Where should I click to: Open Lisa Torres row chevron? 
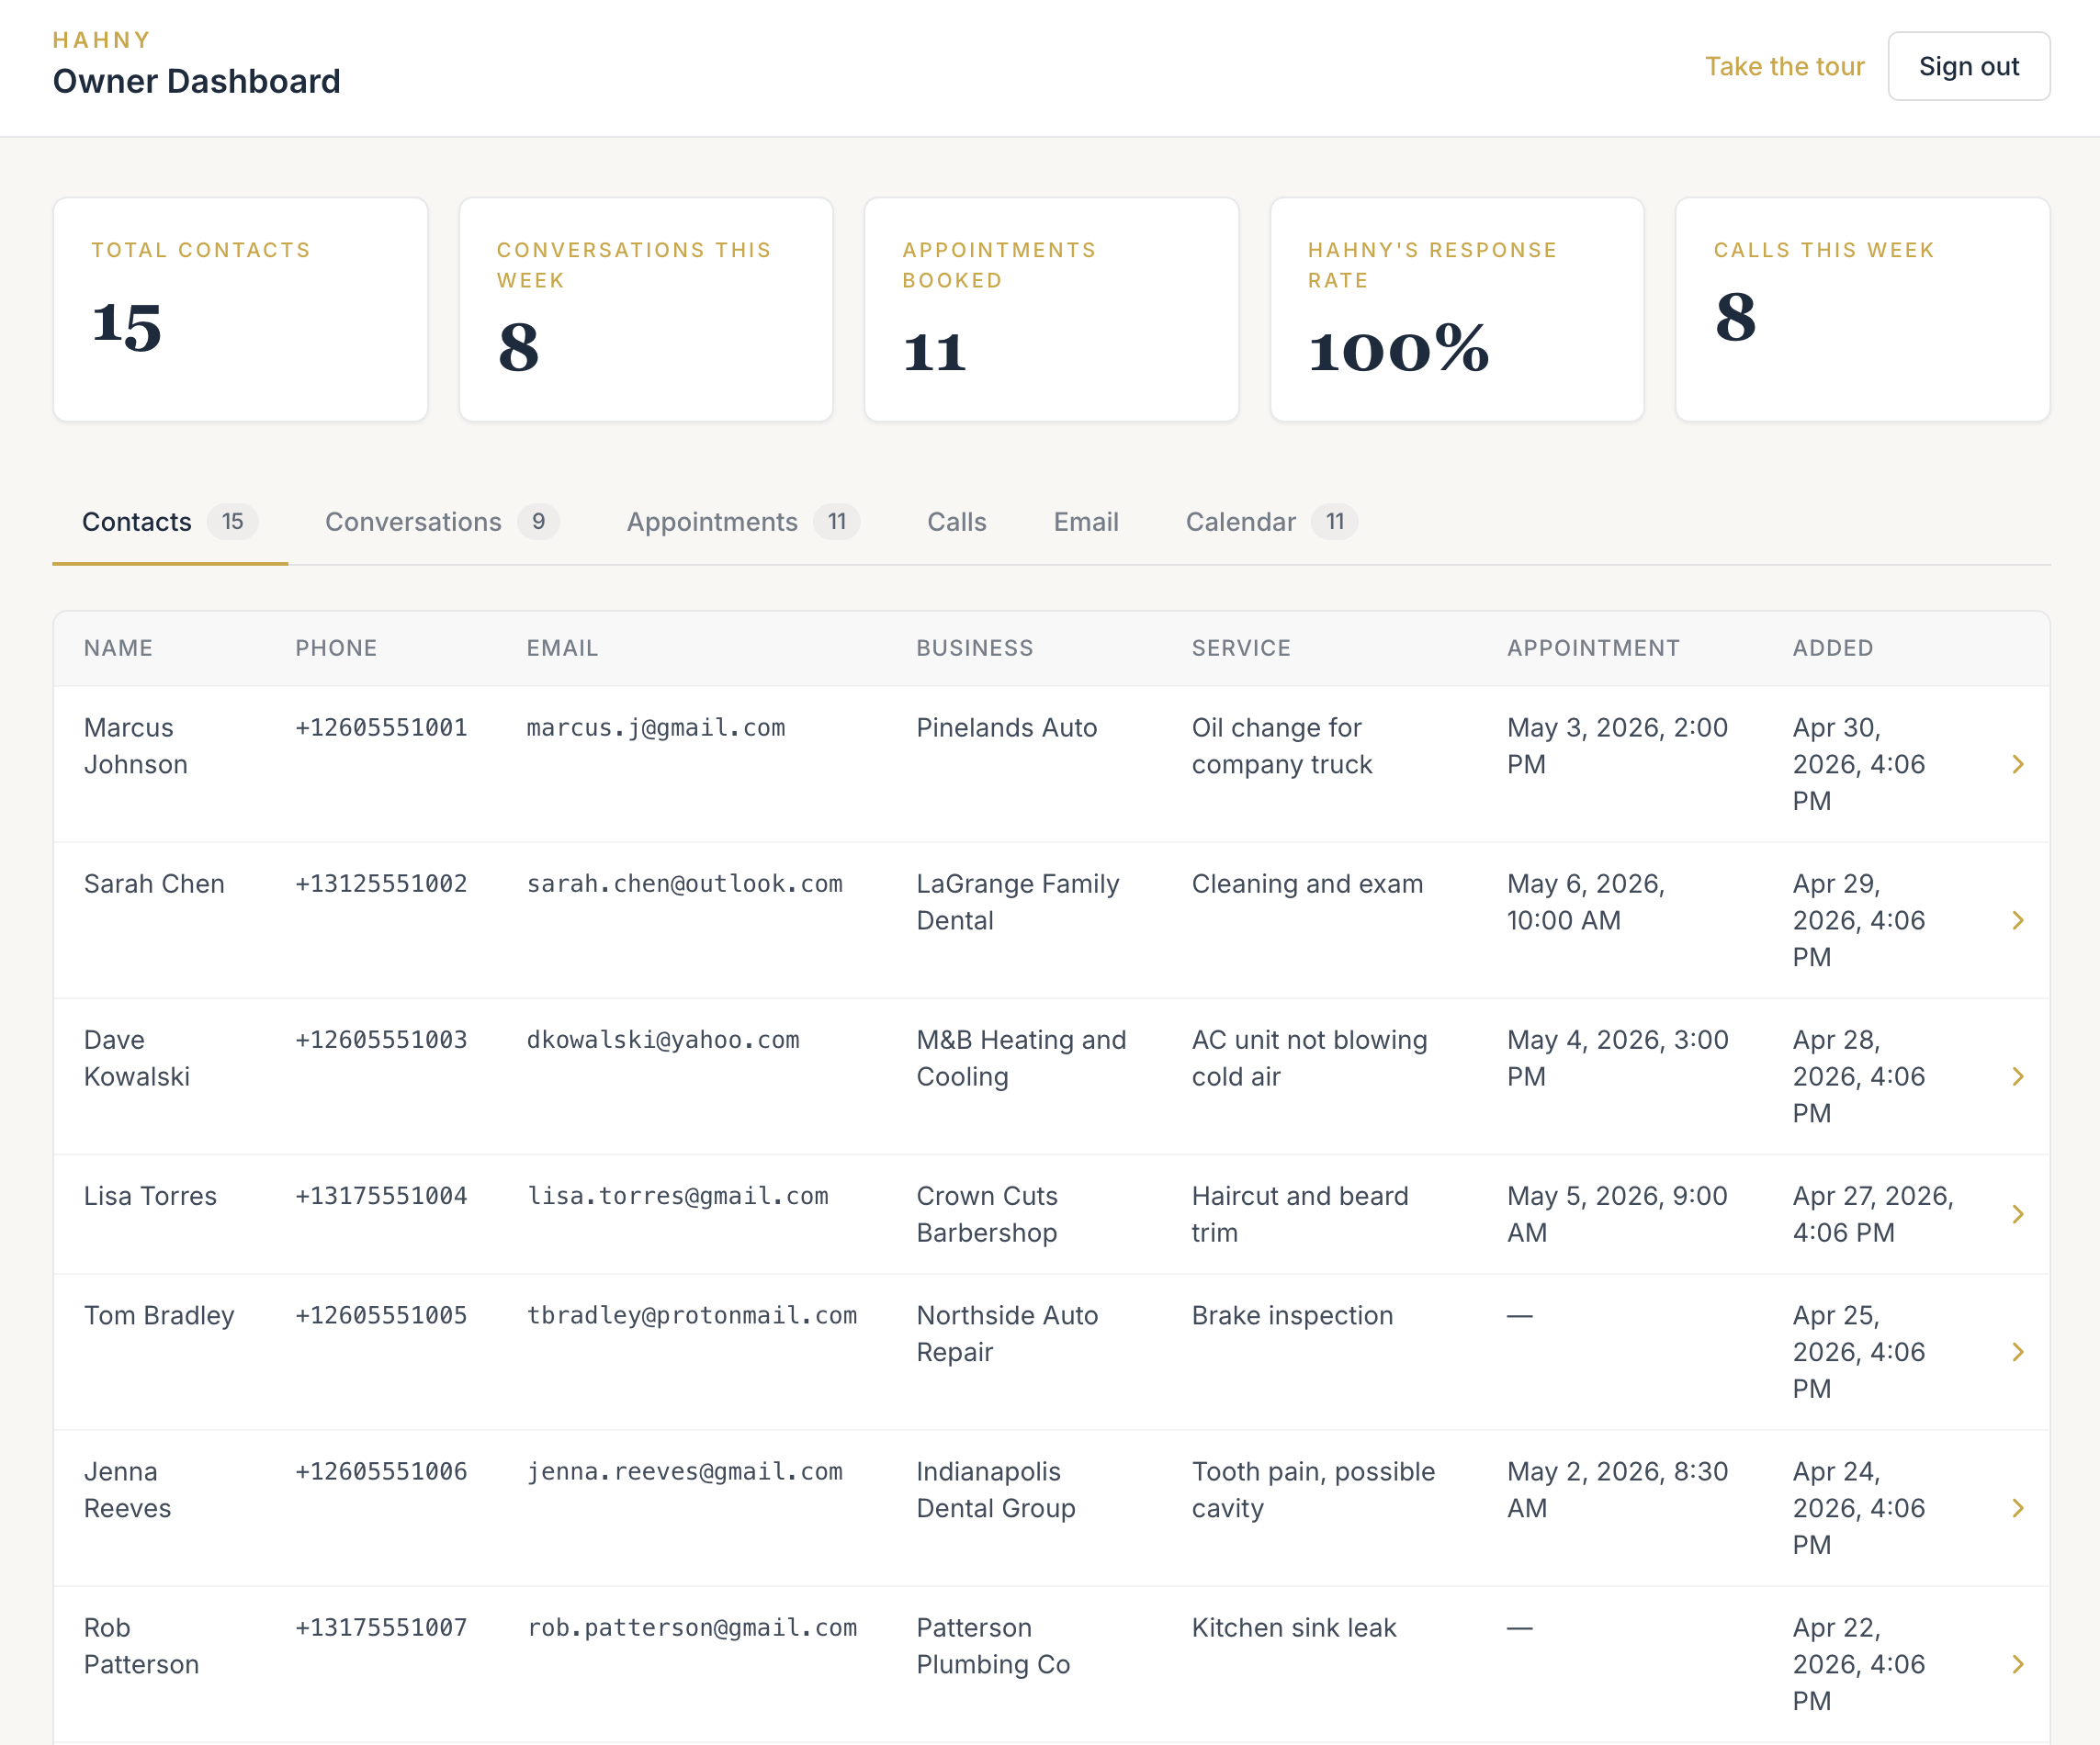(x=2017, y=1214)
